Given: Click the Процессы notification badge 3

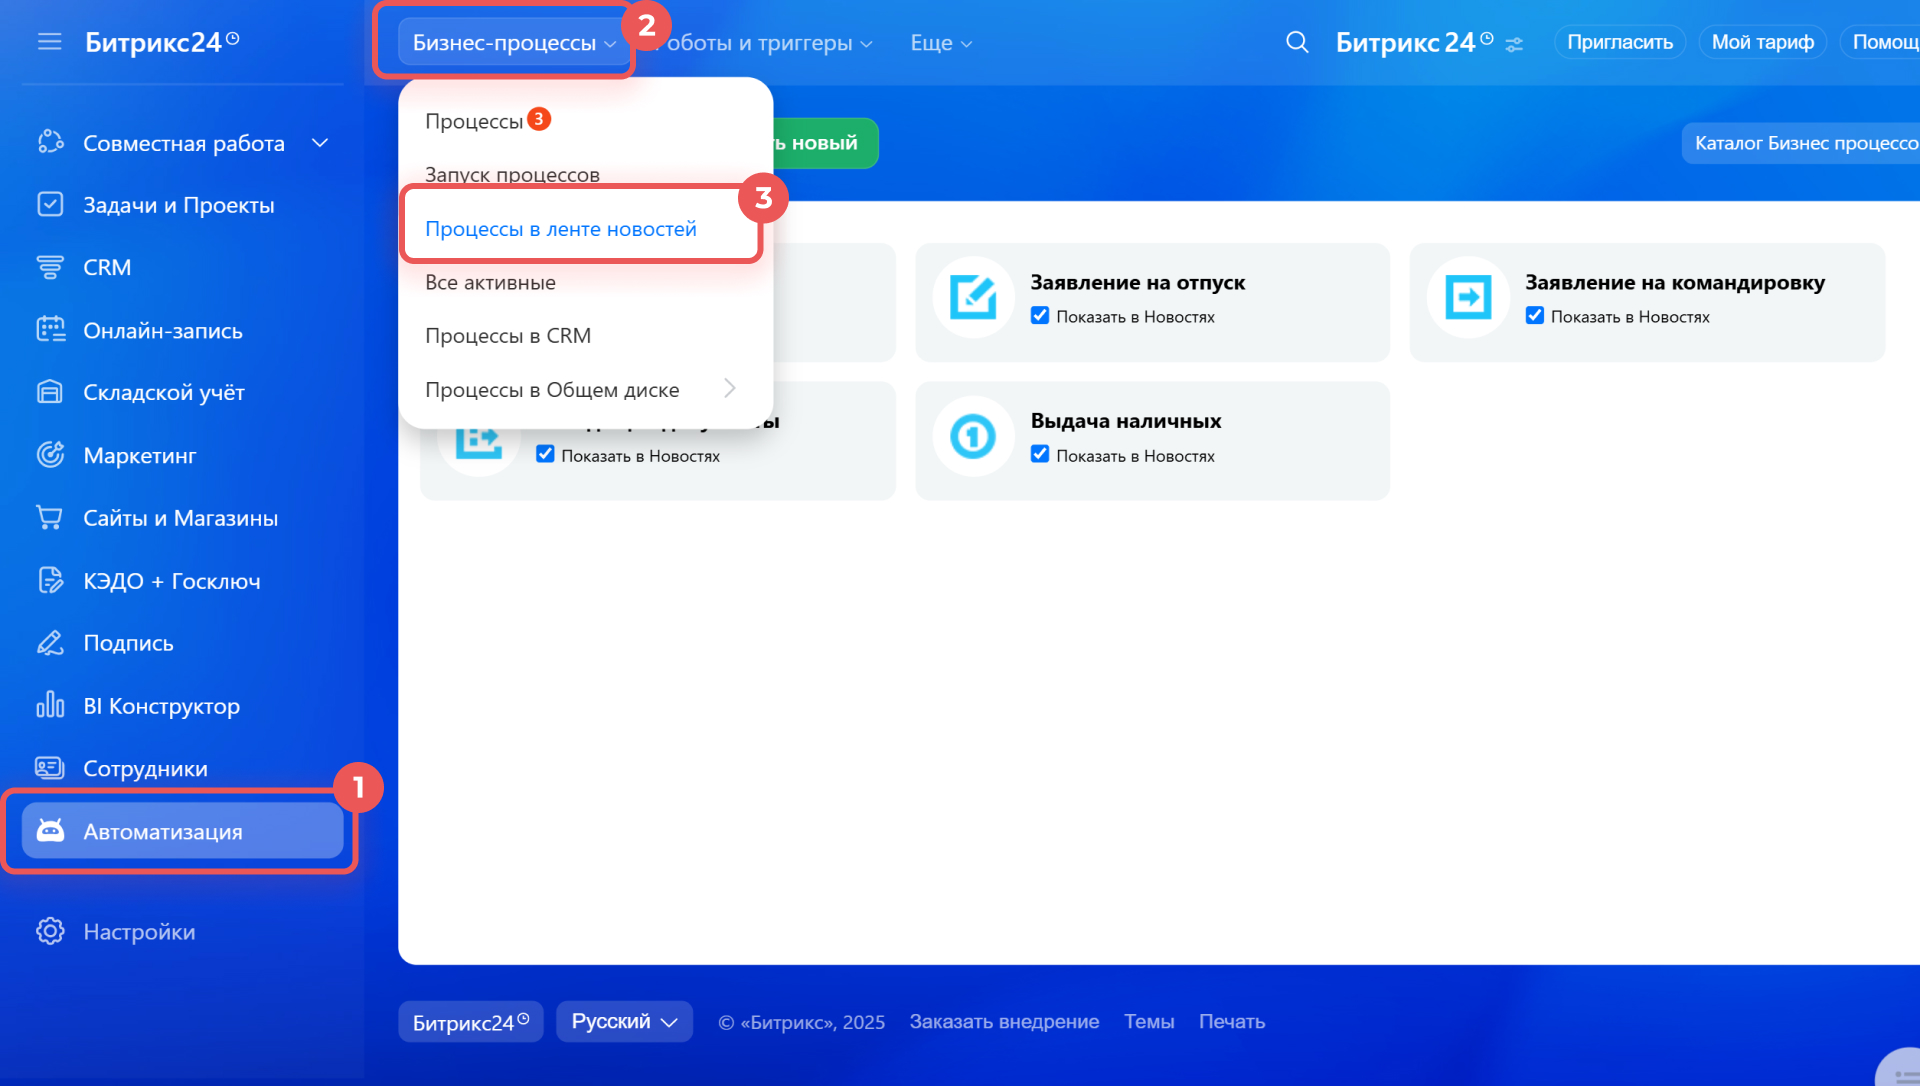Looking at the screenshot, I should 539,119.
